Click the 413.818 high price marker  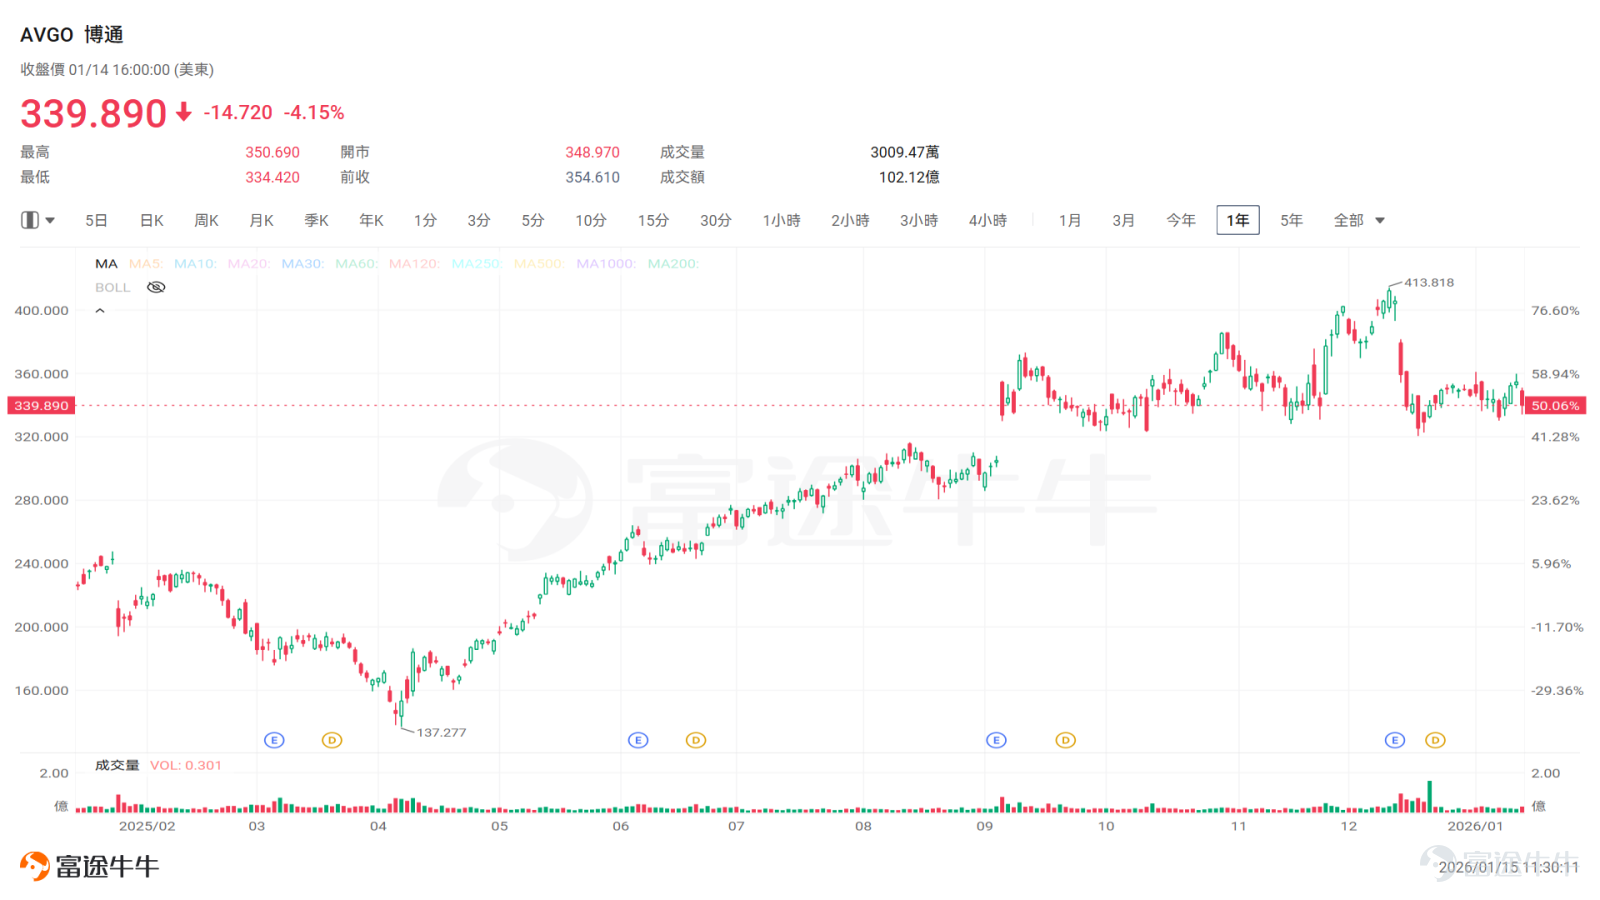[1429, 282]
